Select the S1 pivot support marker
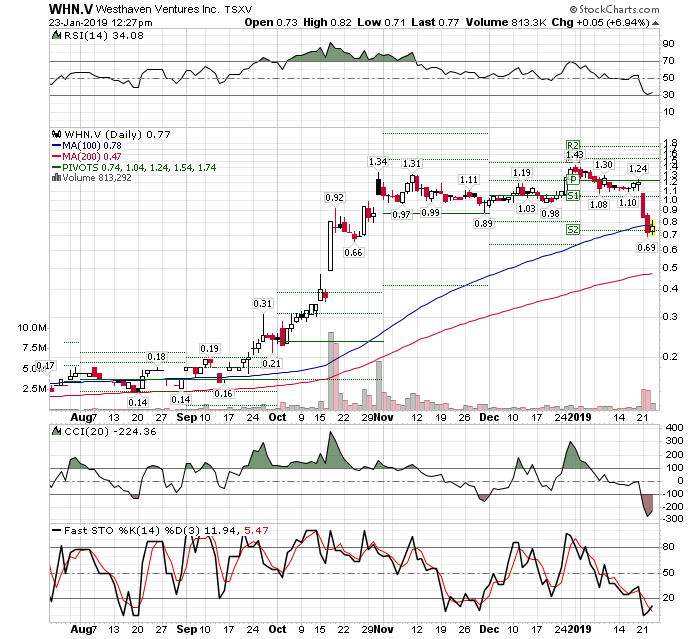Viewport: 700px width, 639px height. click(x=574, y=197)
